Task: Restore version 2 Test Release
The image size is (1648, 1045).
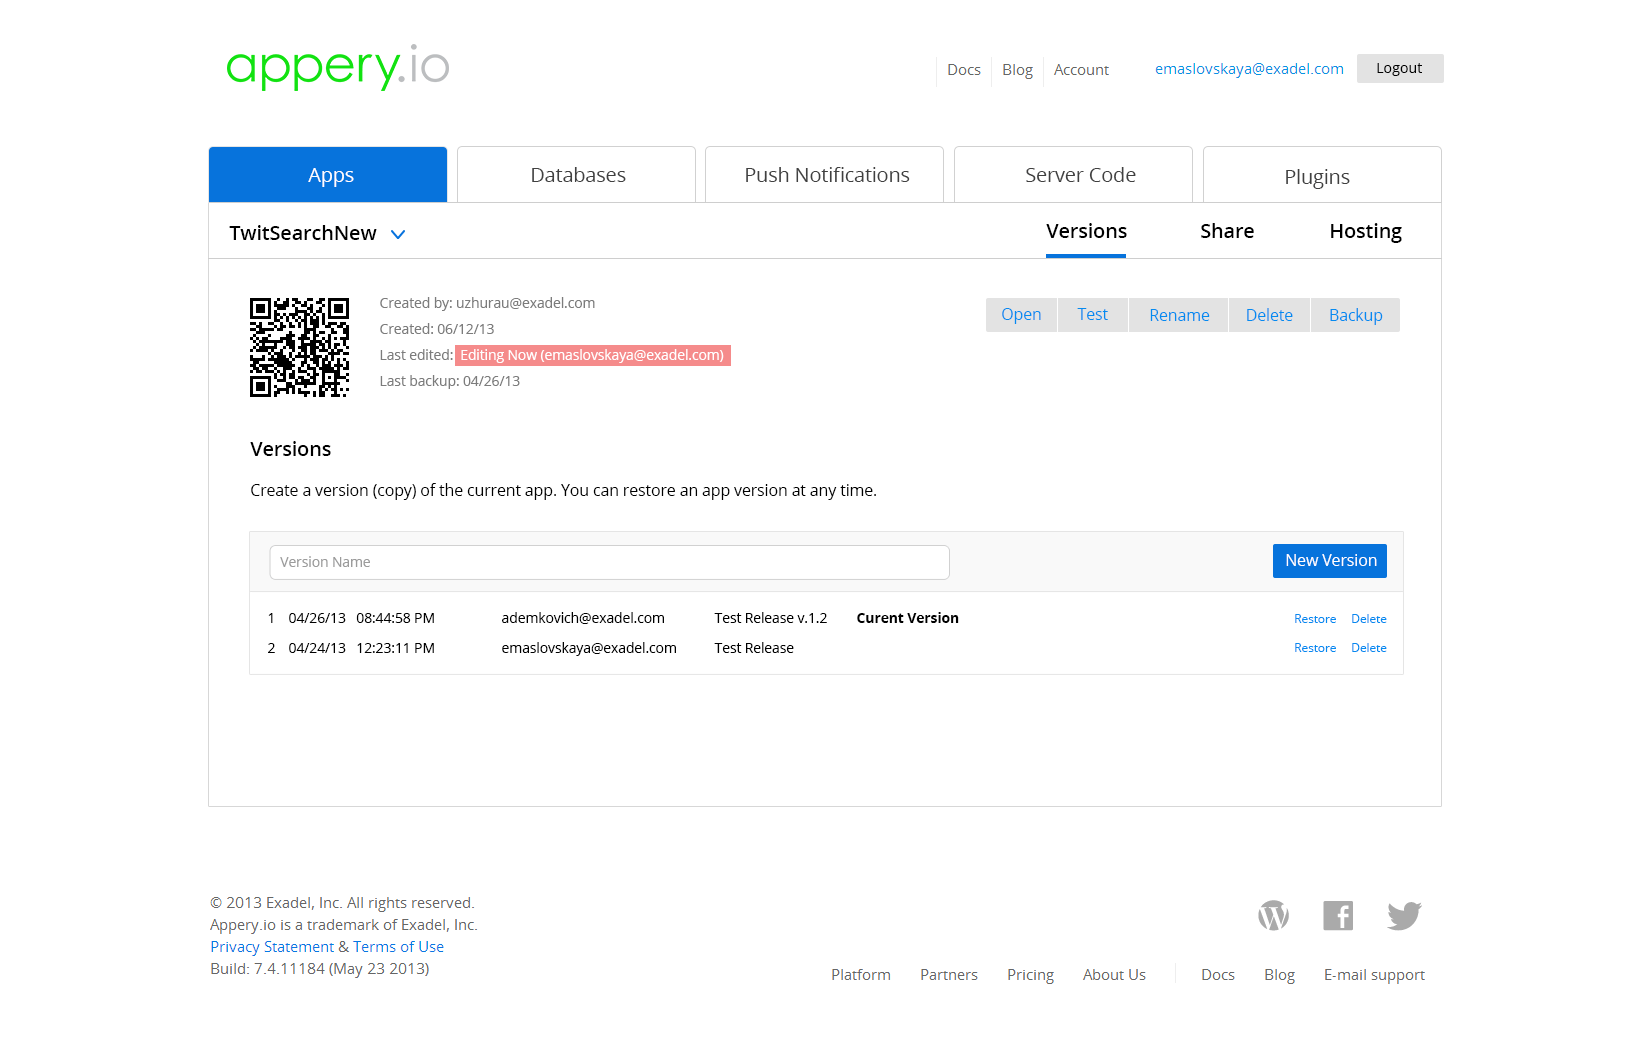Action: click(1315, 648)
